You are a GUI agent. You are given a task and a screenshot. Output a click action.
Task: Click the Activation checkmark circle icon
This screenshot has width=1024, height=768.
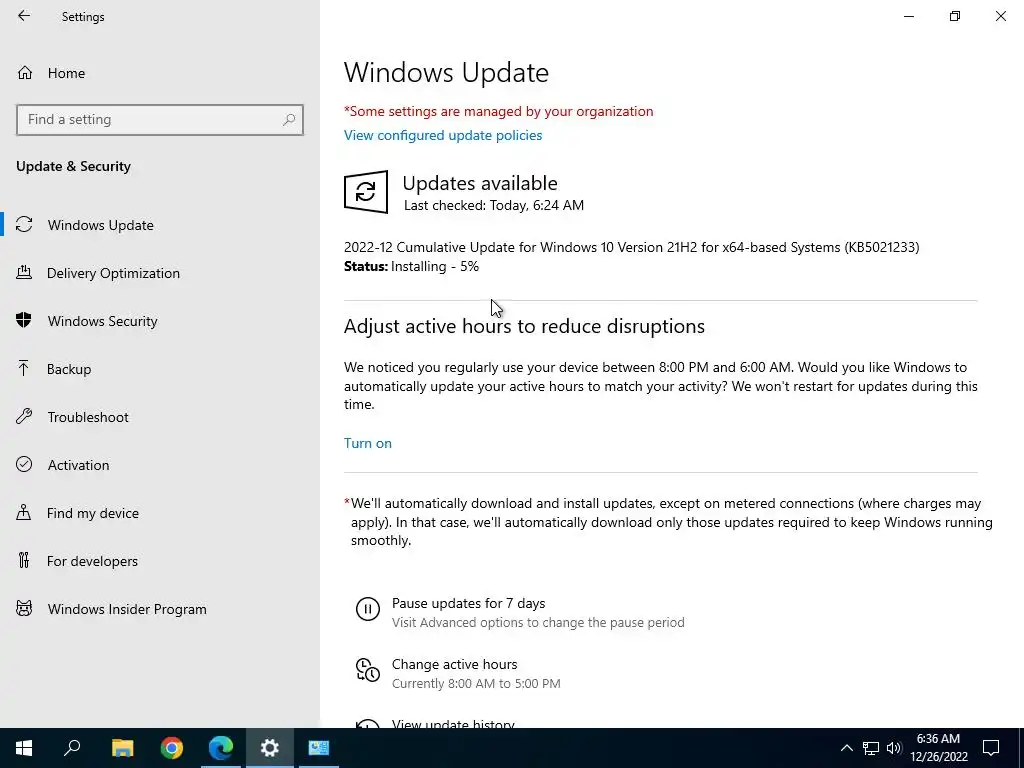tap(24, 464)
